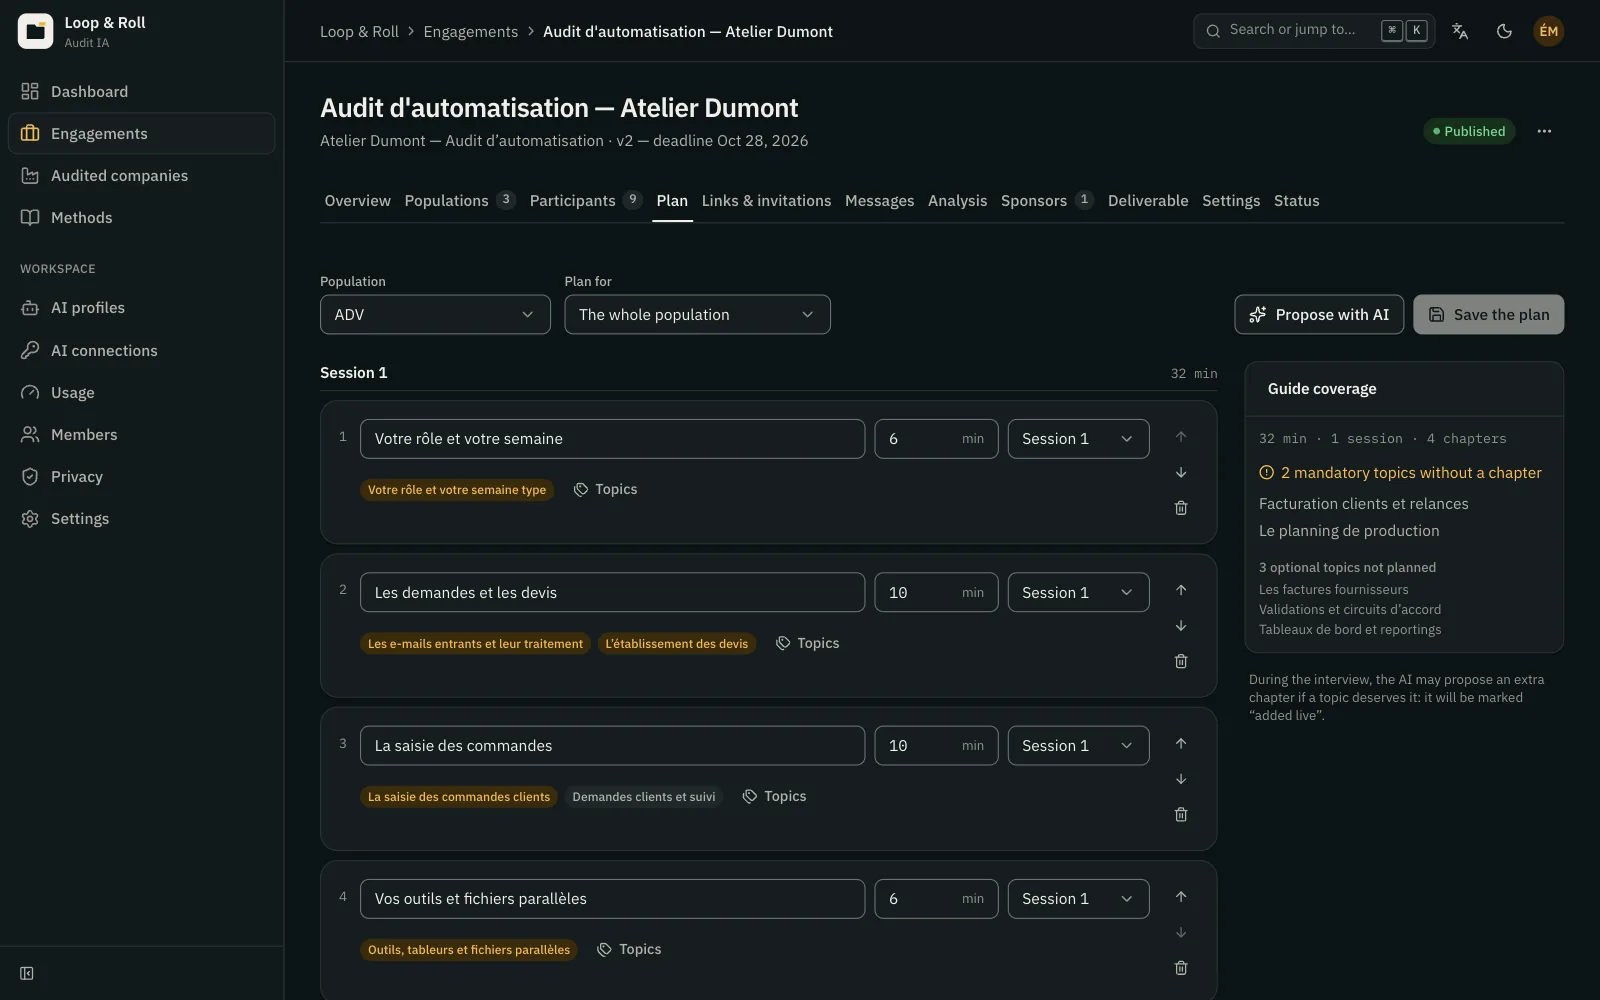Delete "La saisie des commandes" chapter
Viewport: 1600px width, 1000px height.
[1181, 814]
